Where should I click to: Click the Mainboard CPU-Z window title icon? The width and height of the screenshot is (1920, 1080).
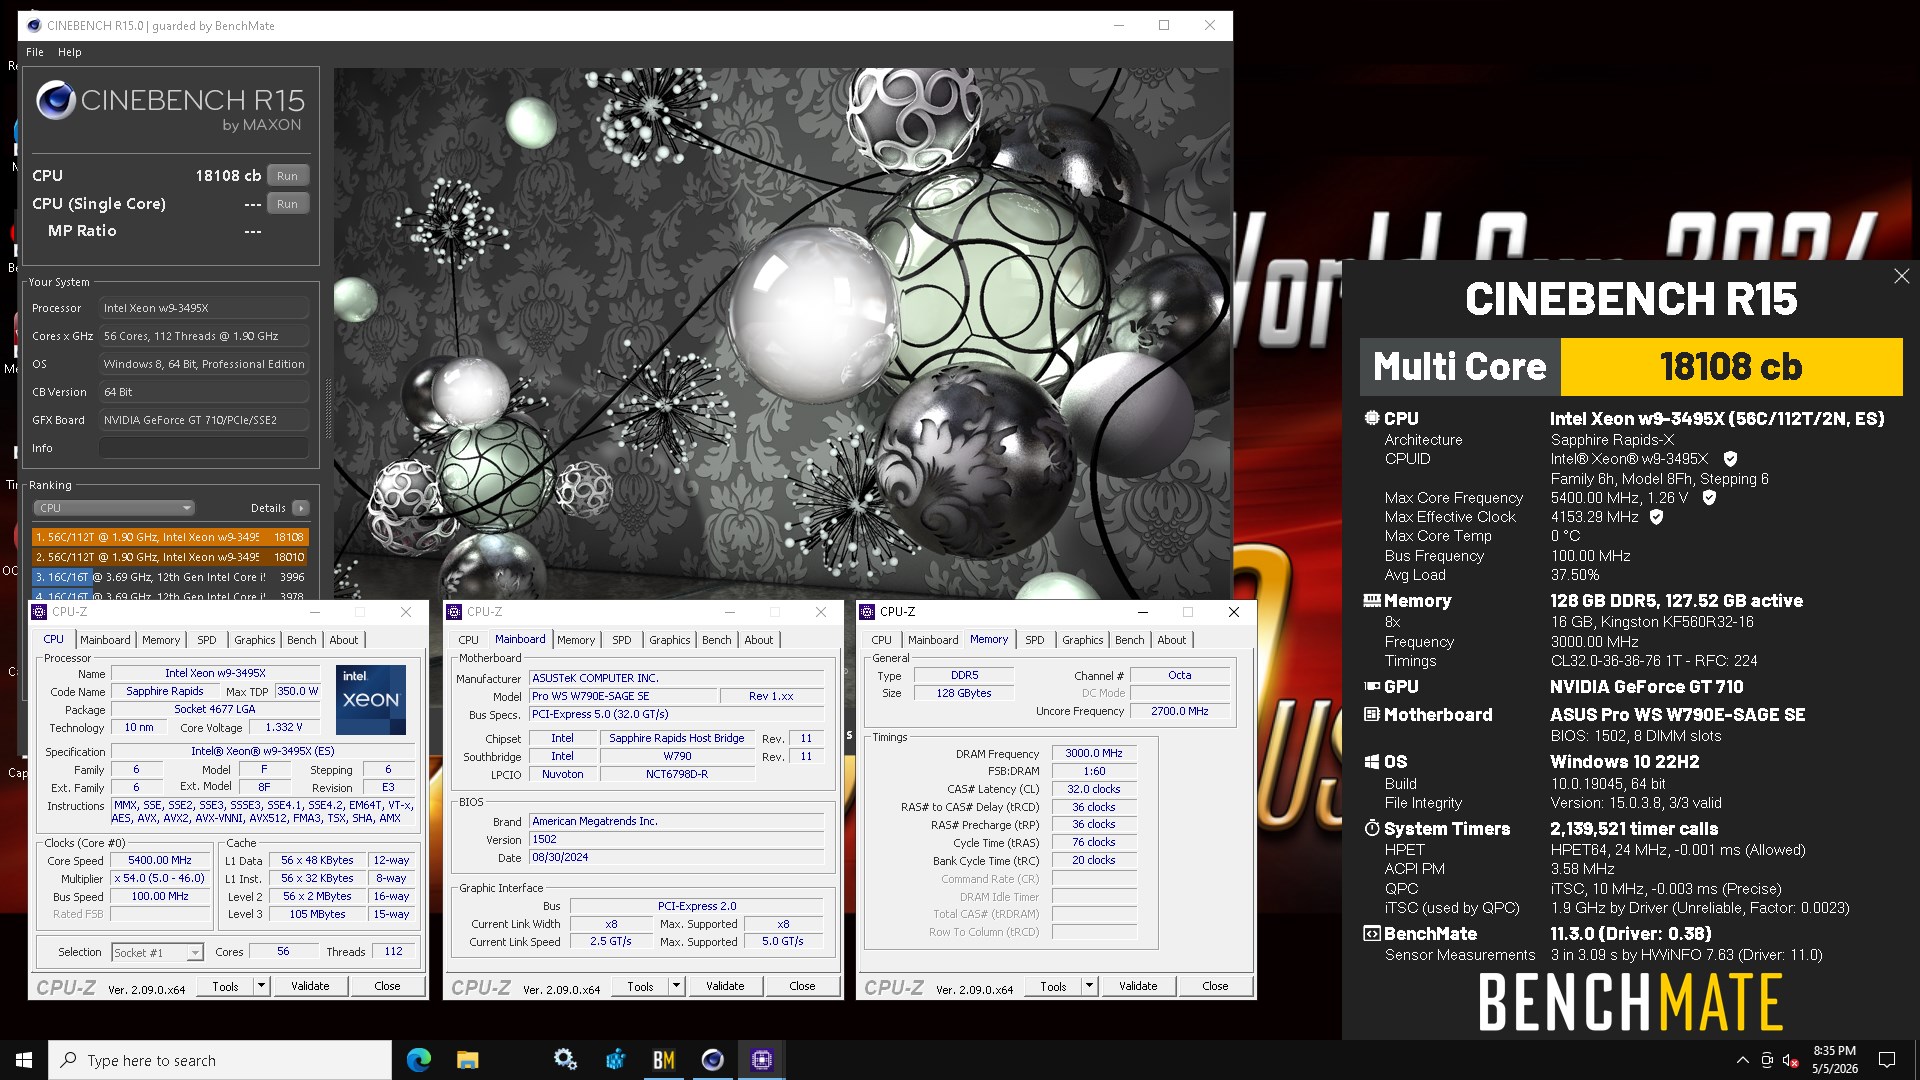pos(455,612)
